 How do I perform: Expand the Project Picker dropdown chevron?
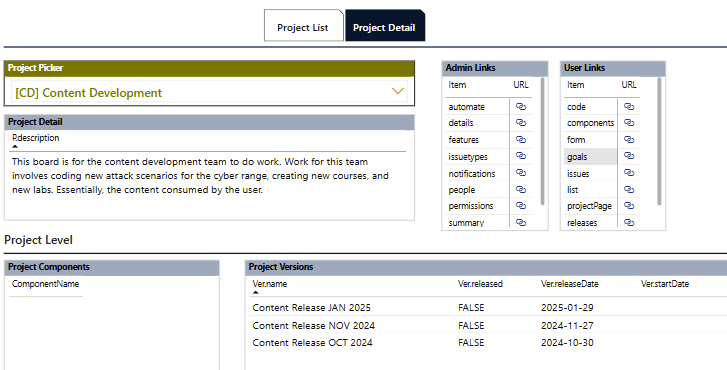tap(398, 91)
